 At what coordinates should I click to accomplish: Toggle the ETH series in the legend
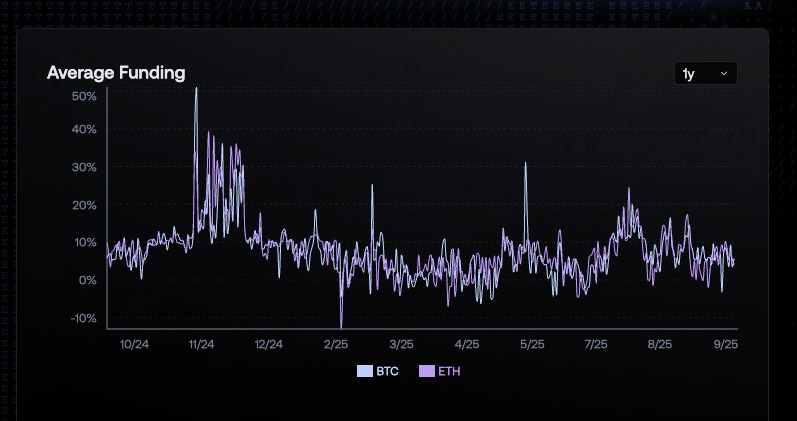click(x=439, y=371)
